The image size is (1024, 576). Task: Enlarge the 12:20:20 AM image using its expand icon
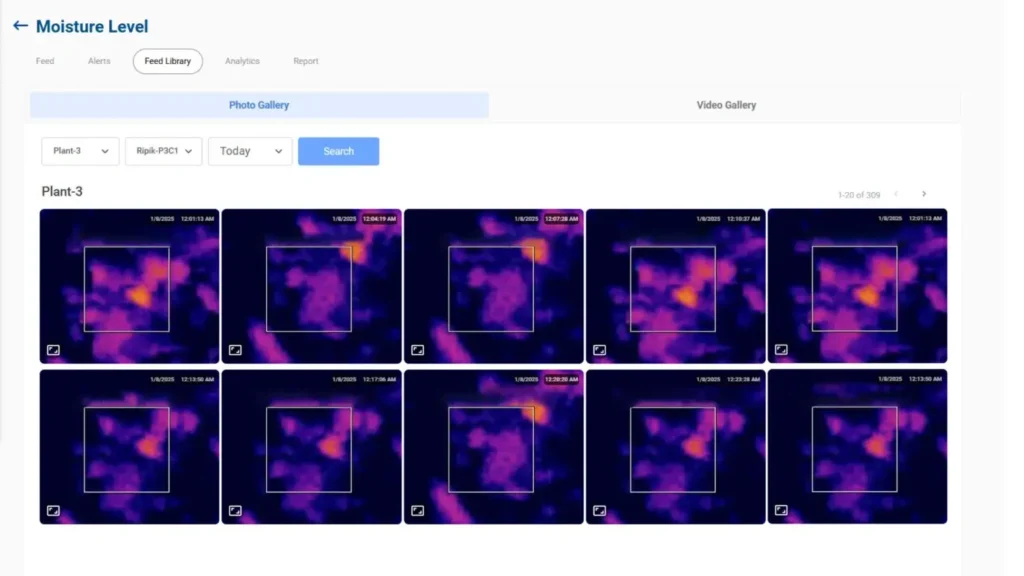tap(417, 510)
